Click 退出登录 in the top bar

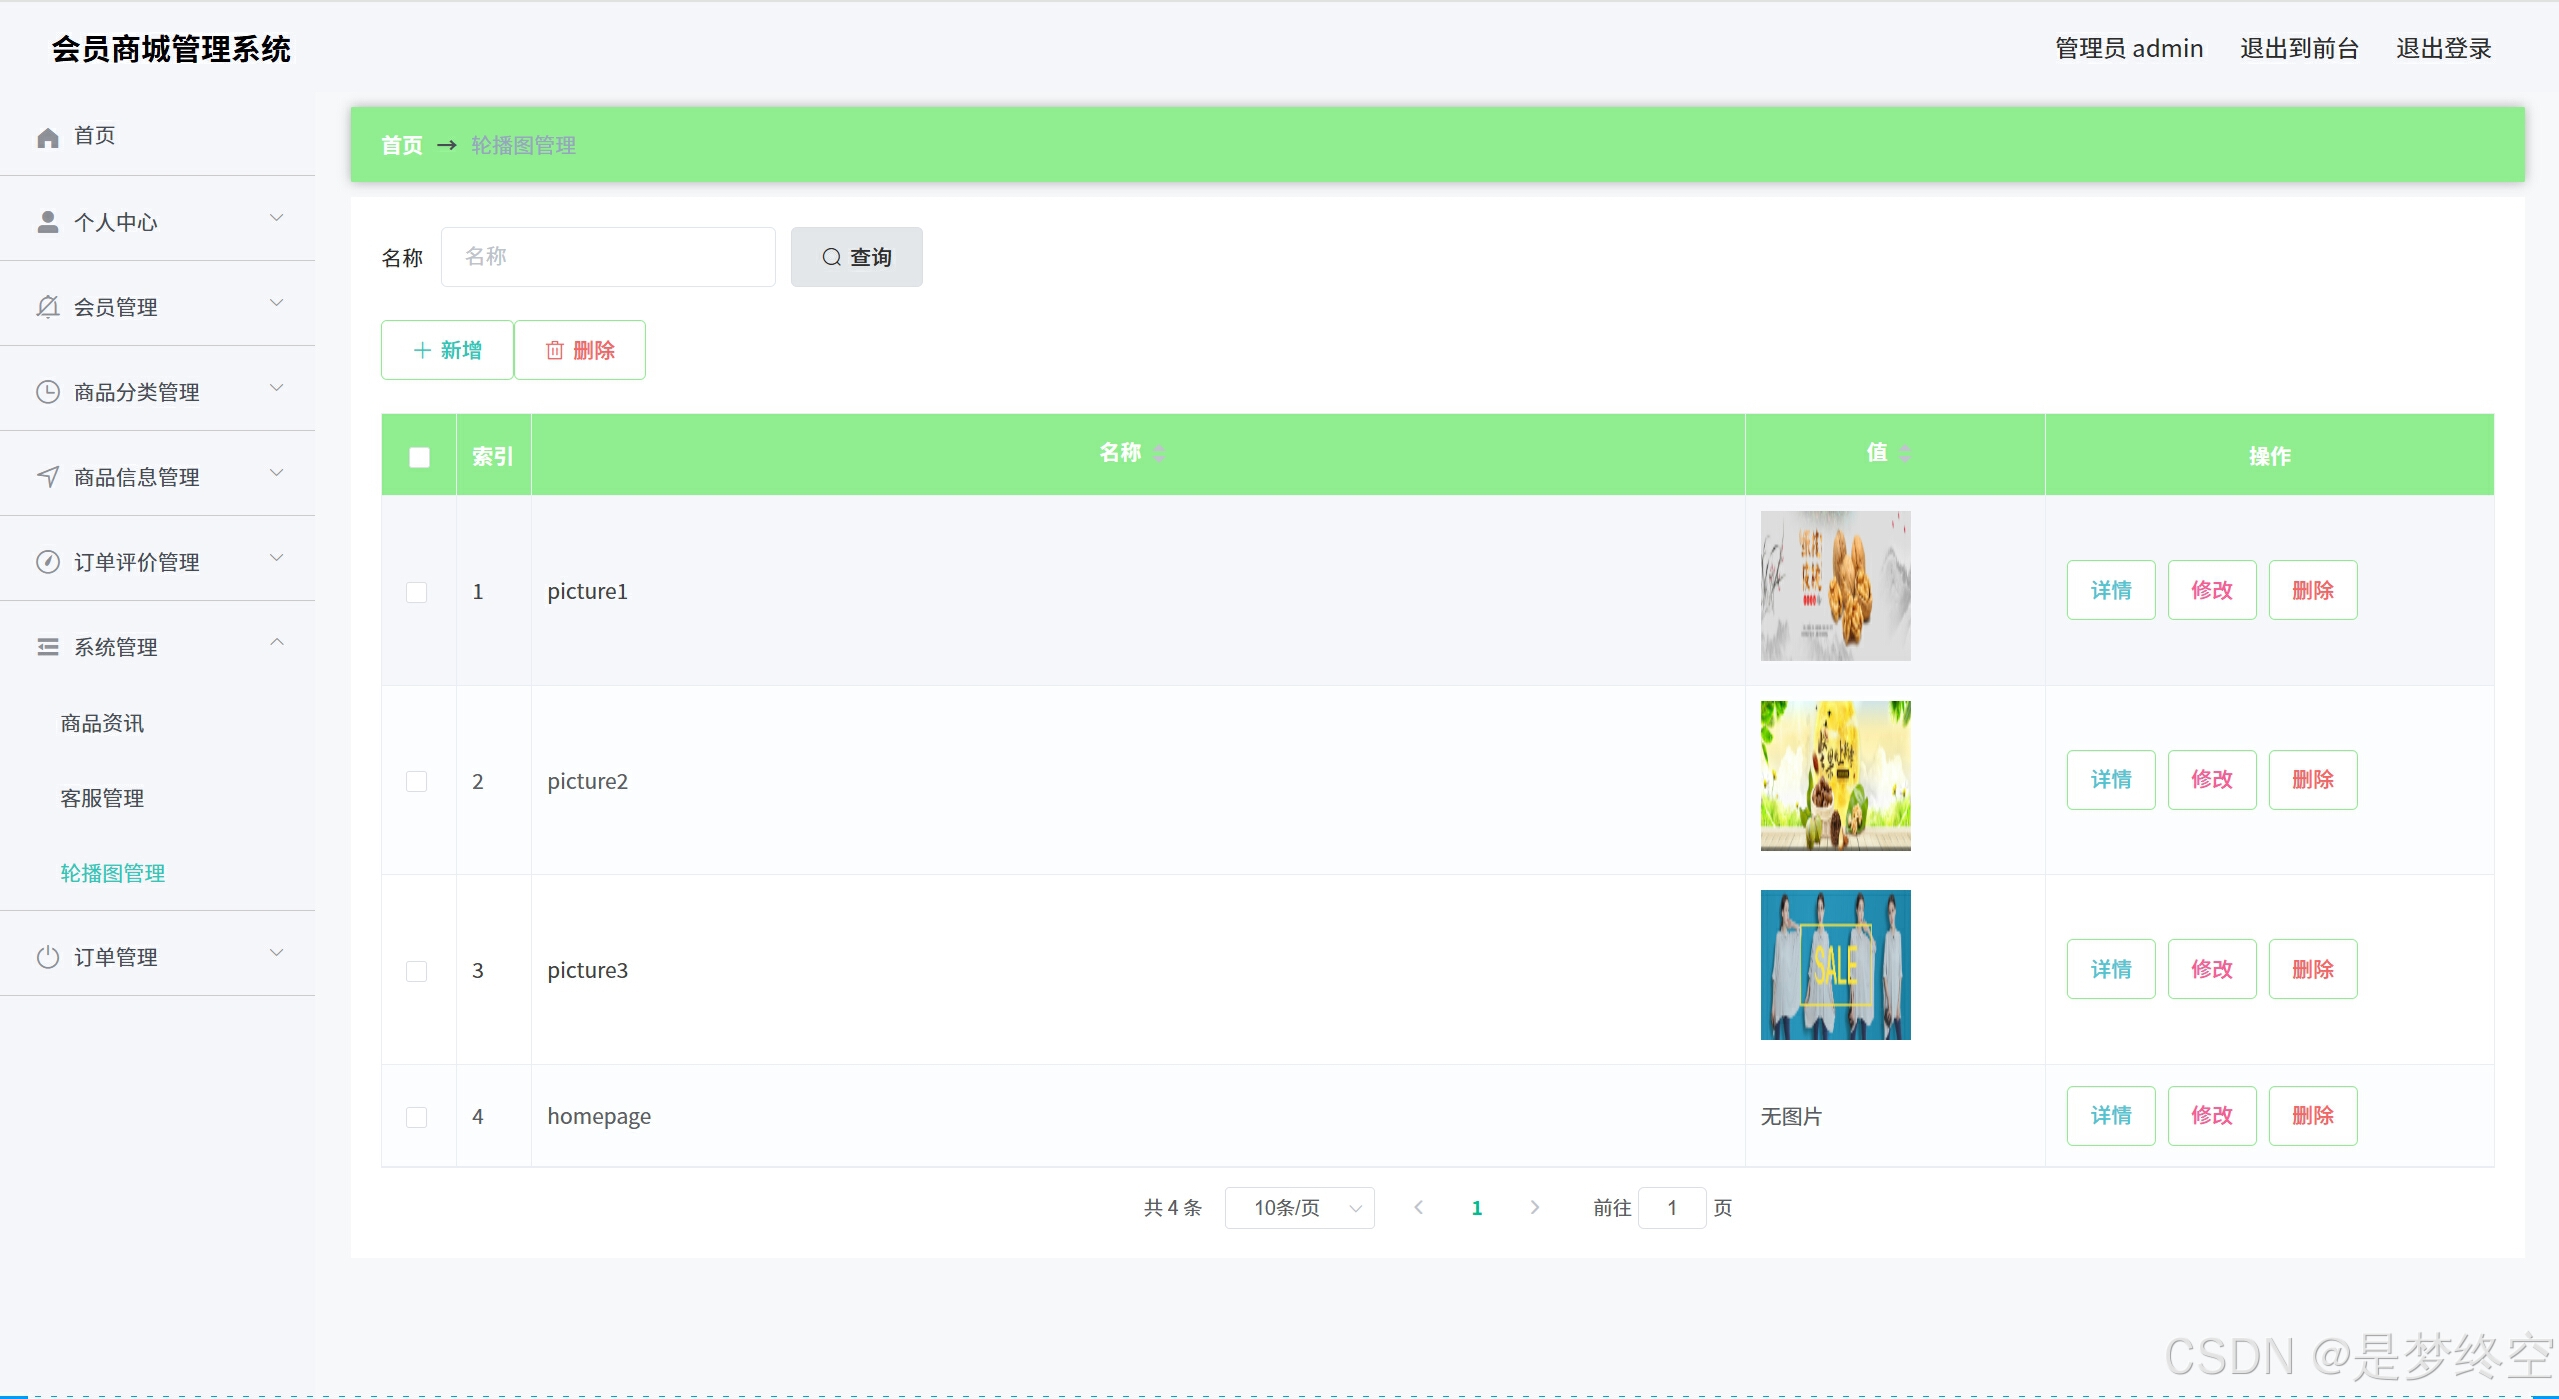(2442, 48)
